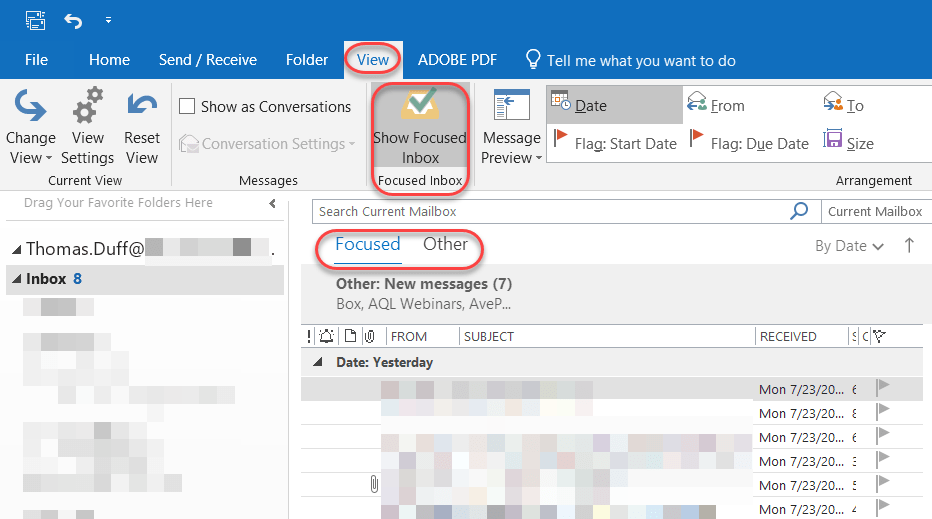
Task: Select the Focused inbox tab
Action: coord(367,244)
